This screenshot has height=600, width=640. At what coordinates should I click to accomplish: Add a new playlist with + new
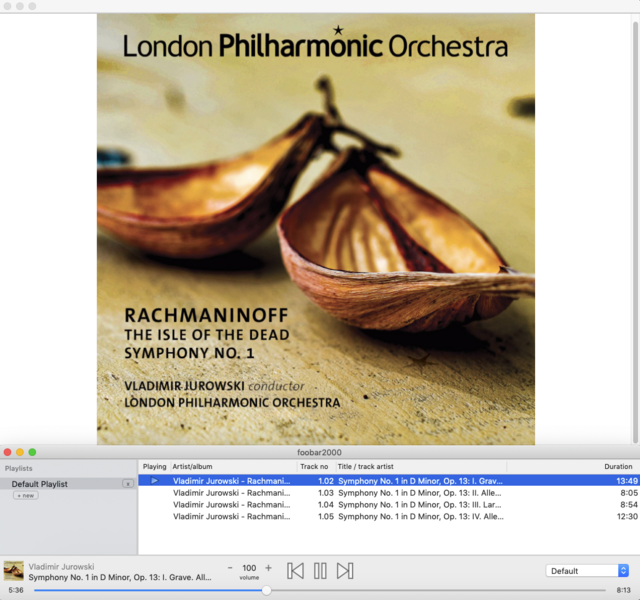(25, 495)
